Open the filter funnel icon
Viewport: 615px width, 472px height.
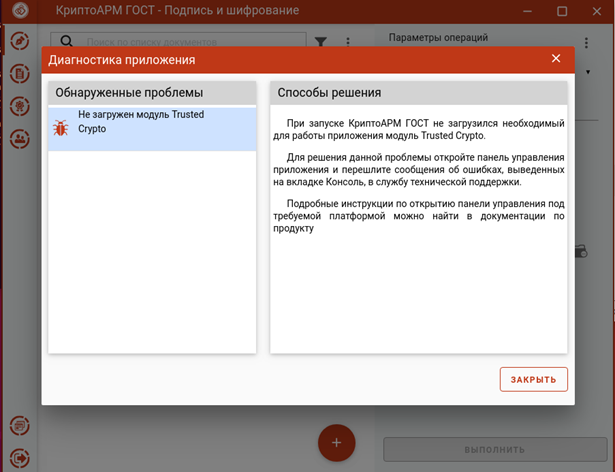coord(321,42)
